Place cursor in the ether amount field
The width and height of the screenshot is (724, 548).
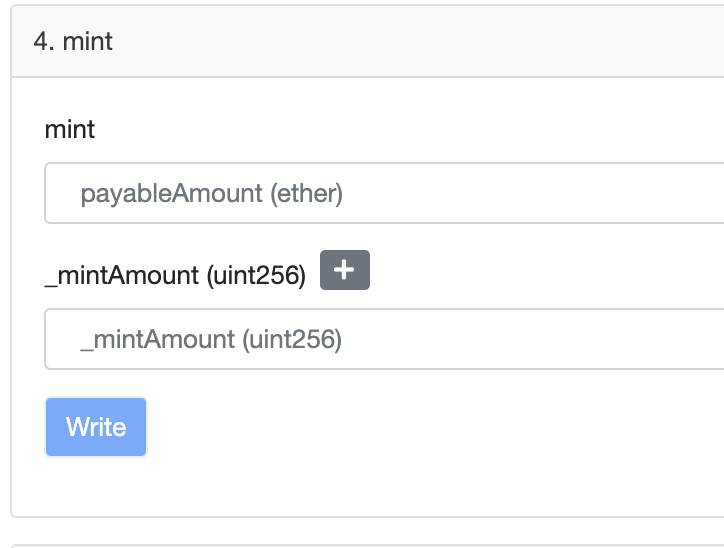384,193
